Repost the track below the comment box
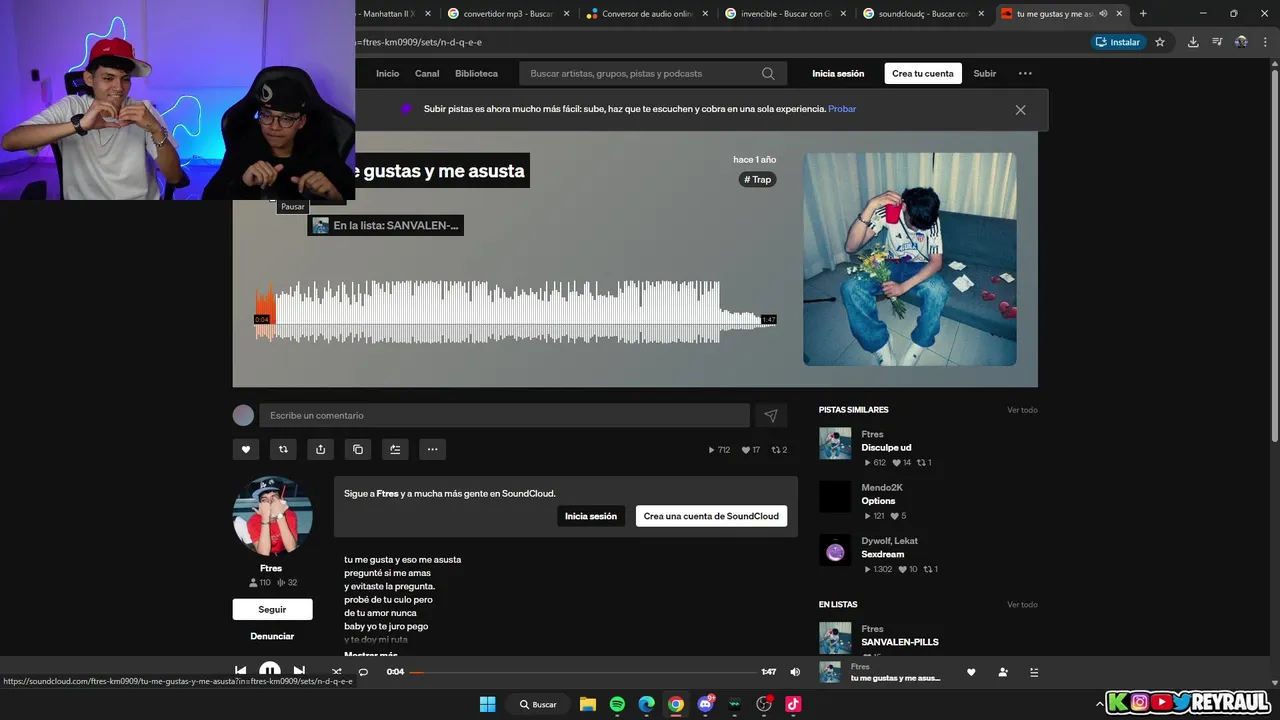The image size is (1280, 720). tap(283, 449)
